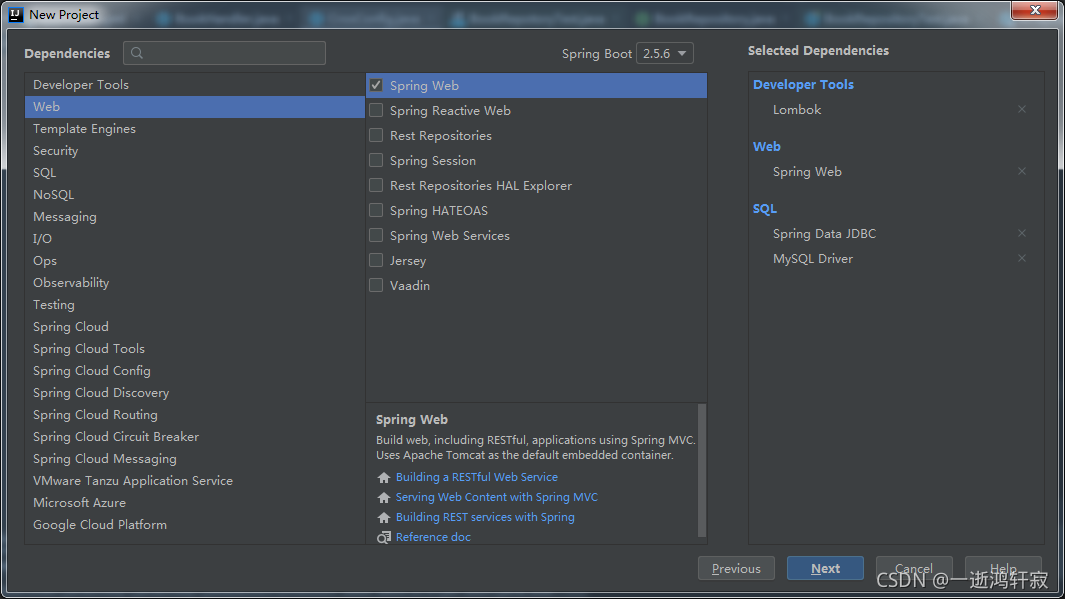Viewport: 1065px width, 599px height.
Task: Open Help for this dialog
Action: point(1003,568)
